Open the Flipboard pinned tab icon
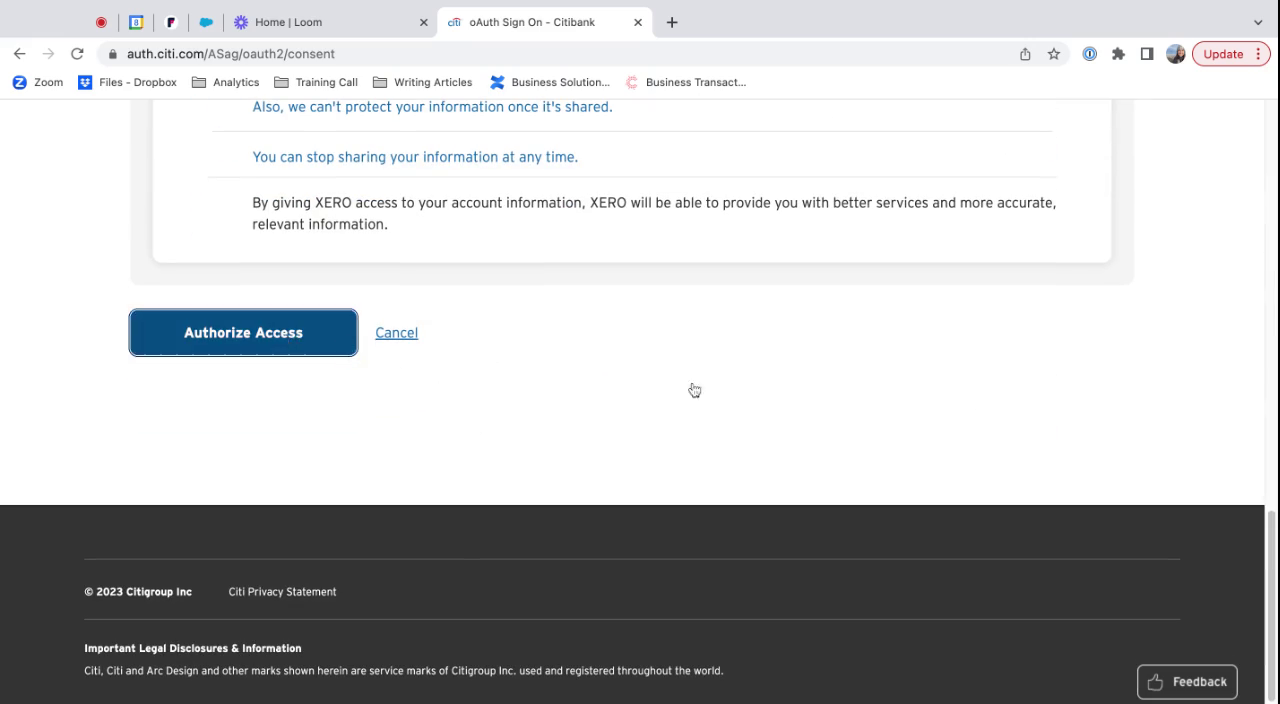The image size is (1280, 704). click(171, 21)
